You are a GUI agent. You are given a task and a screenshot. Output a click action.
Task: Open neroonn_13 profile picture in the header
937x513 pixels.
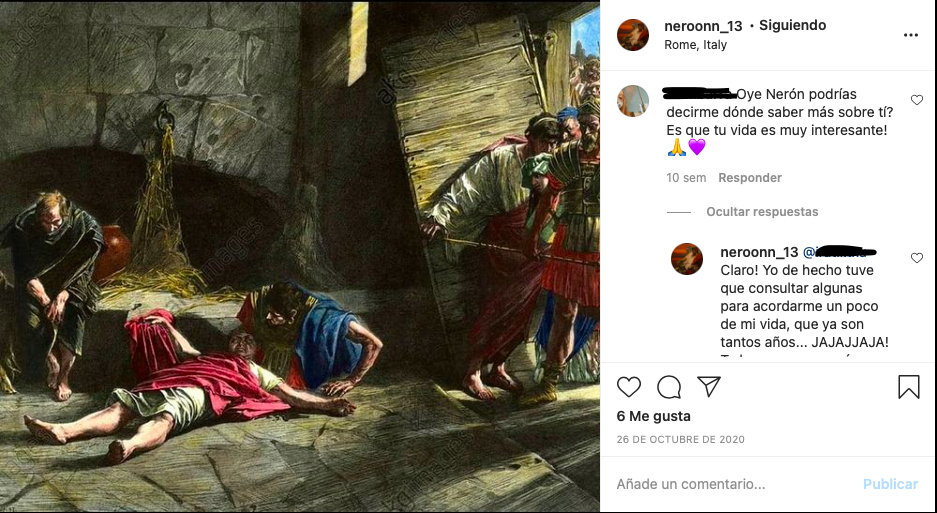point(632,34)
